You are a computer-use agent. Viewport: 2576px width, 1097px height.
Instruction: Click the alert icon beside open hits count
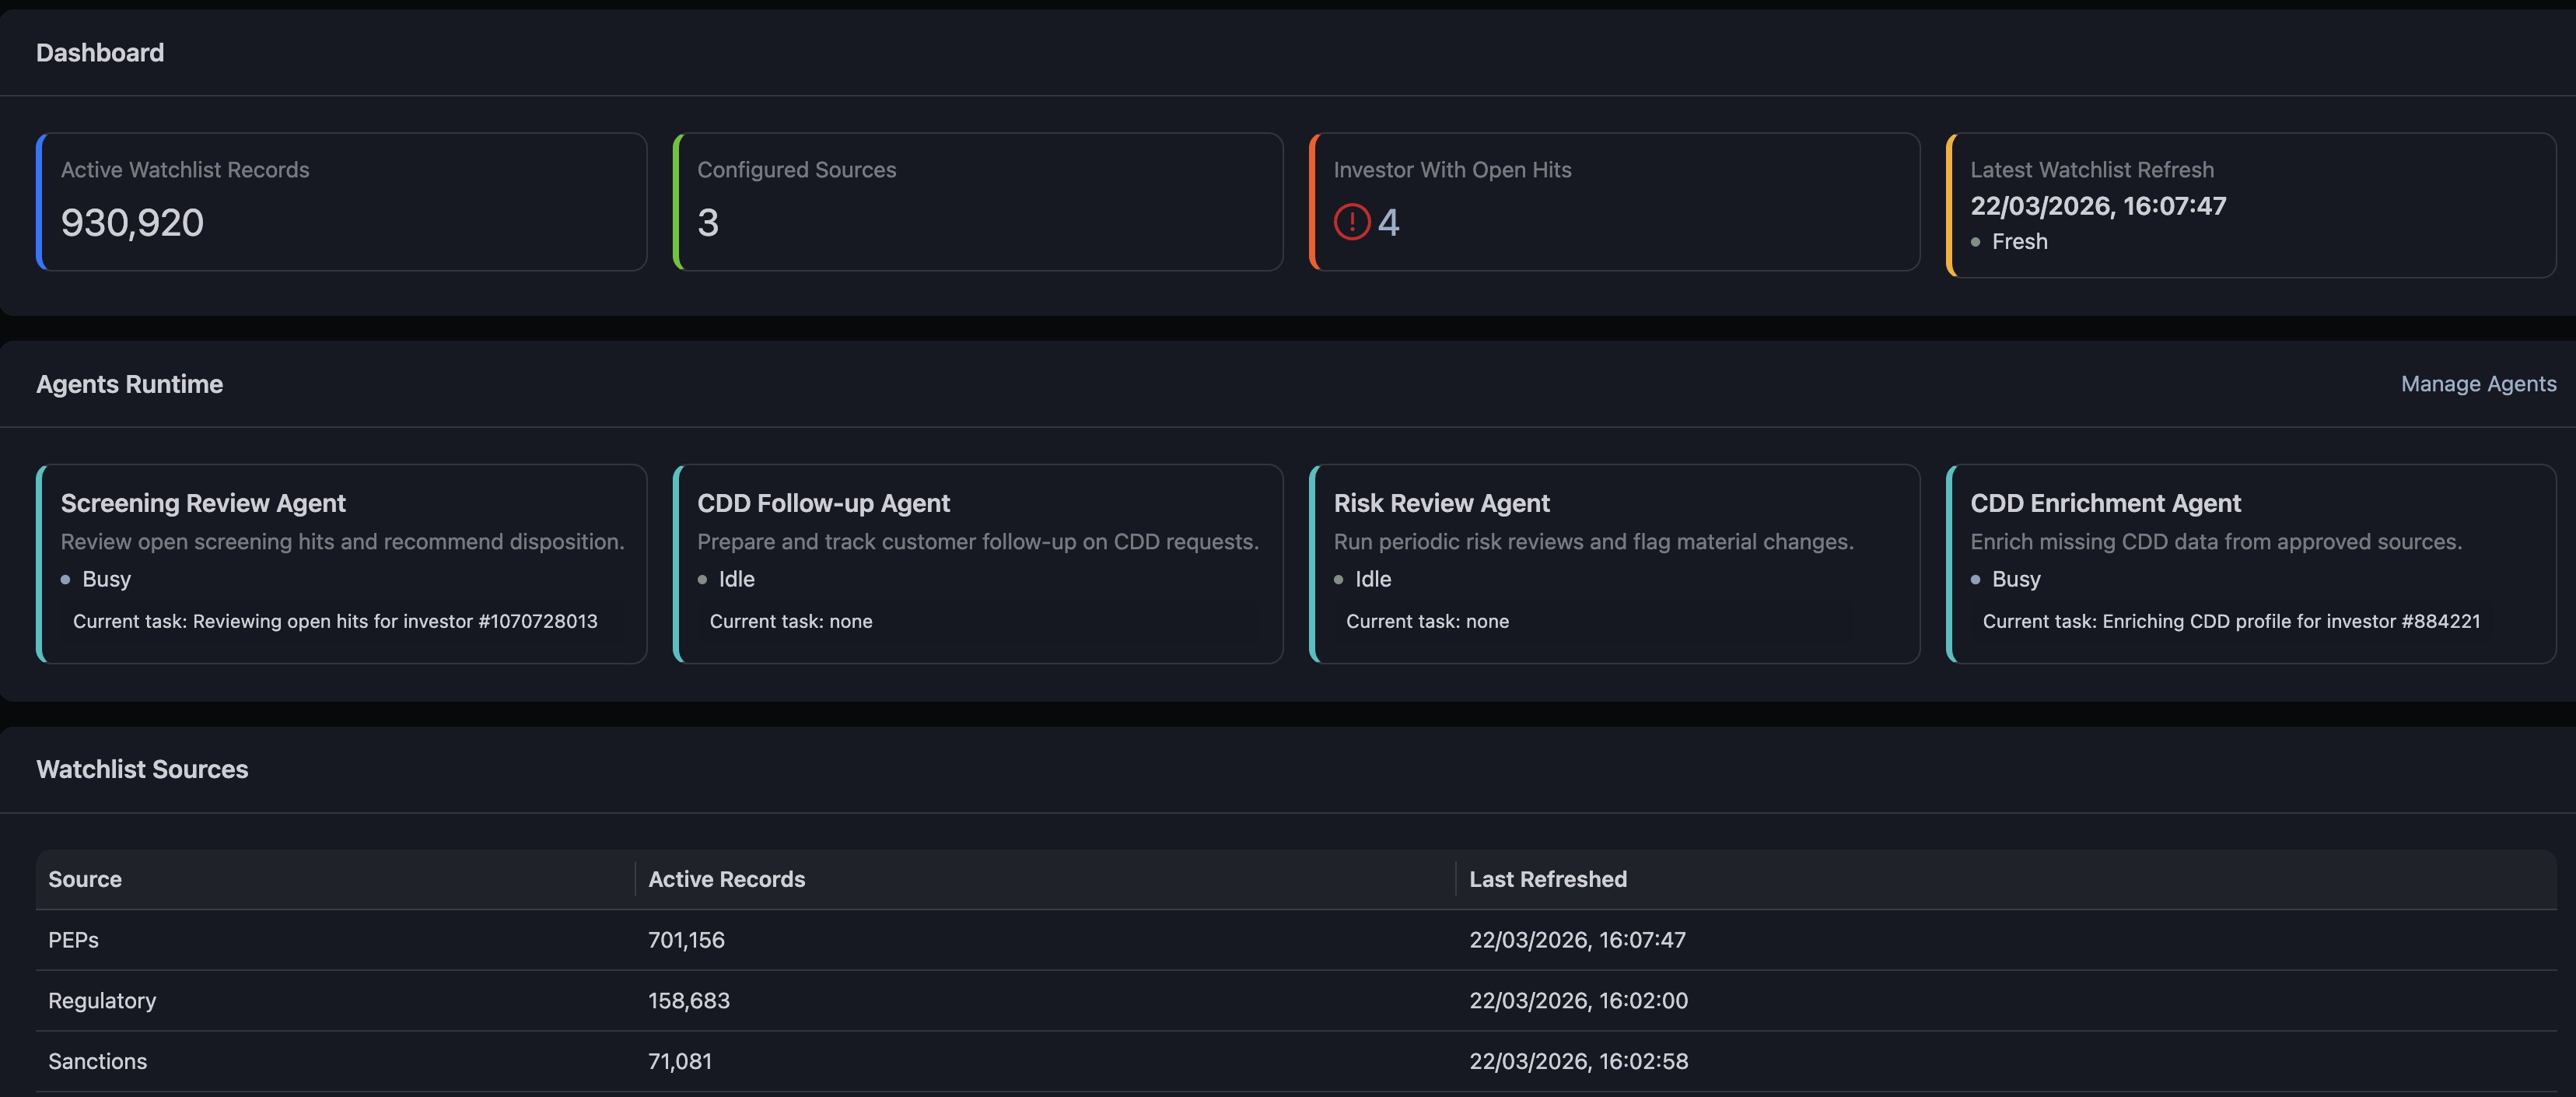1351,222
